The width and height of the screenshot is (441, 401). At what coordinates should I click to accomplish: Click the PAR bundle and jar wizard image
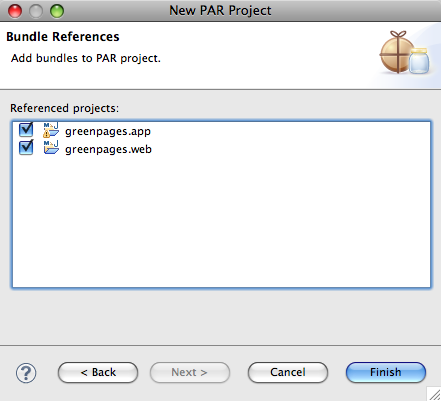click(404, 52)
